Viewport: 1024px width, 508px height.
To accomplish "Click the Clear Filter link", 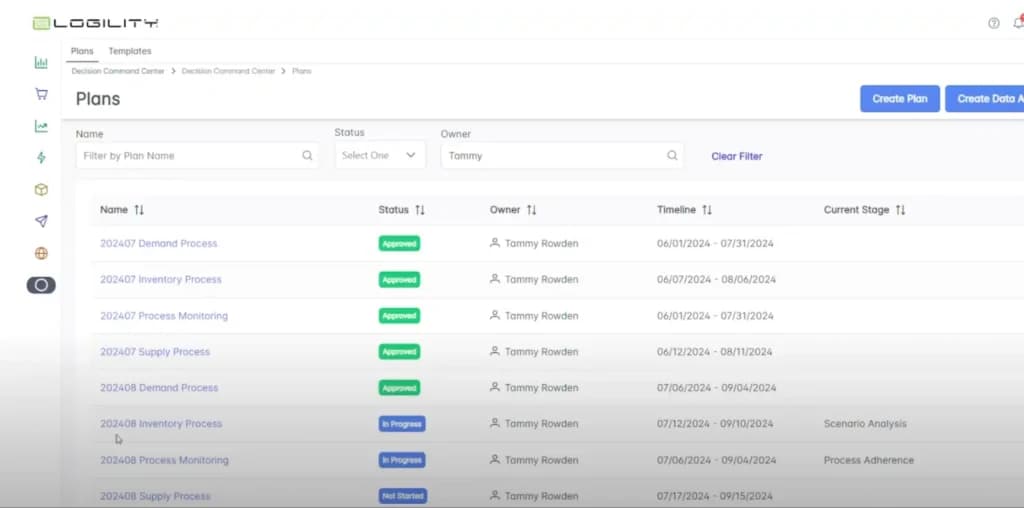I will coord(737,156).
